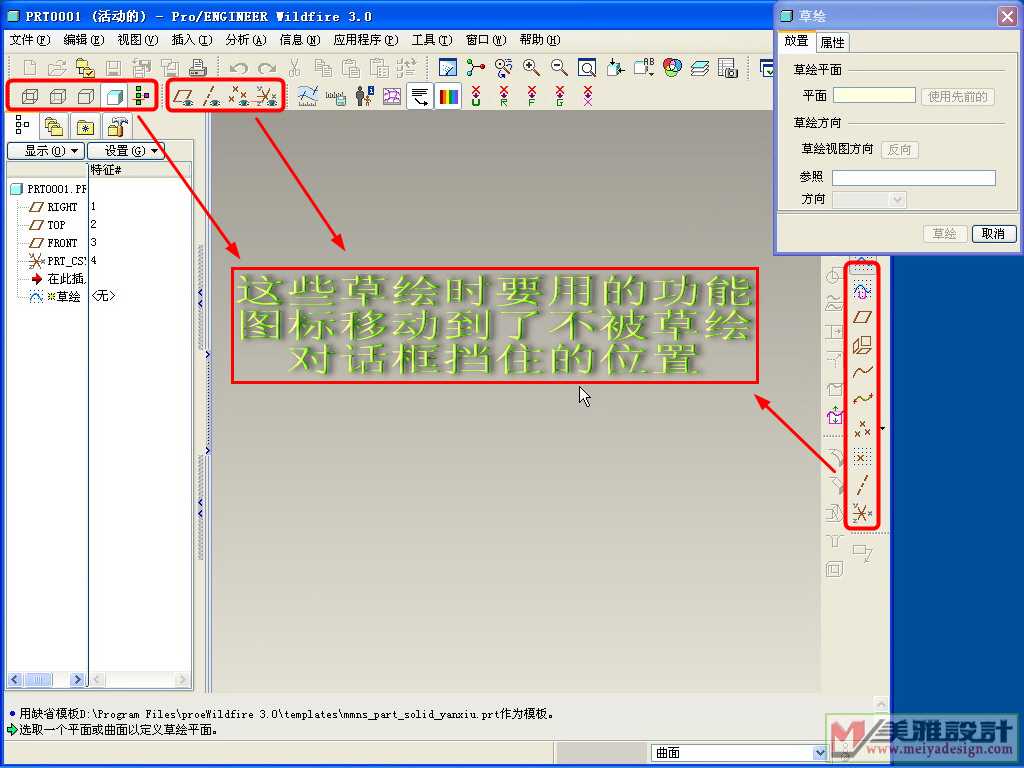
Task: Click the print icon
Action: [197, 67]
